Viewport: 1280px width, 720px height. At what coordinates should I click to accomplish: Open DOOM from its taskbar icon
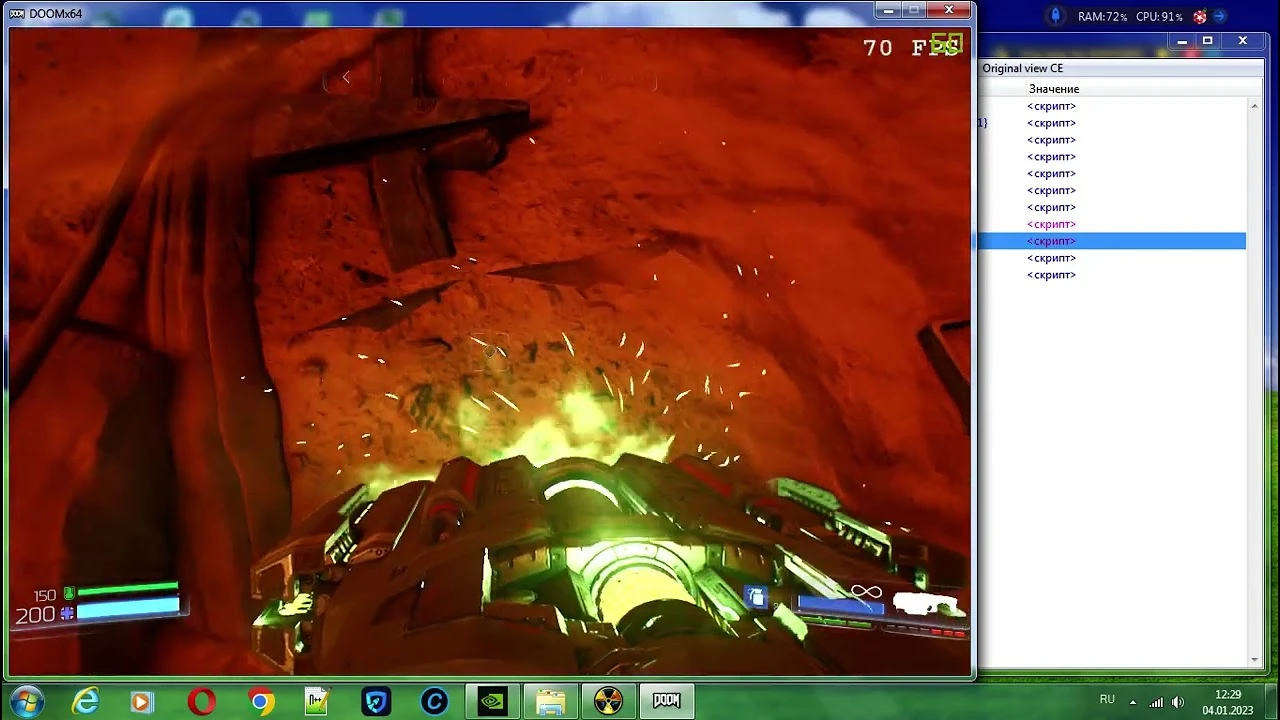point(666,700)
